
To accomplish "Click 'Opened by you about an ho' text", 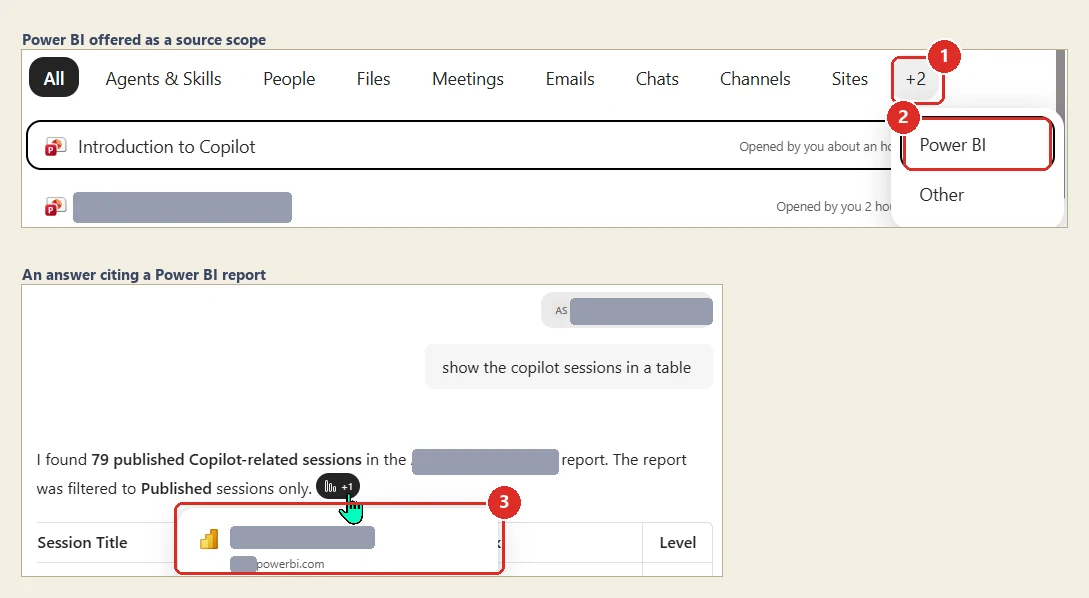I will tap(815, 147).
